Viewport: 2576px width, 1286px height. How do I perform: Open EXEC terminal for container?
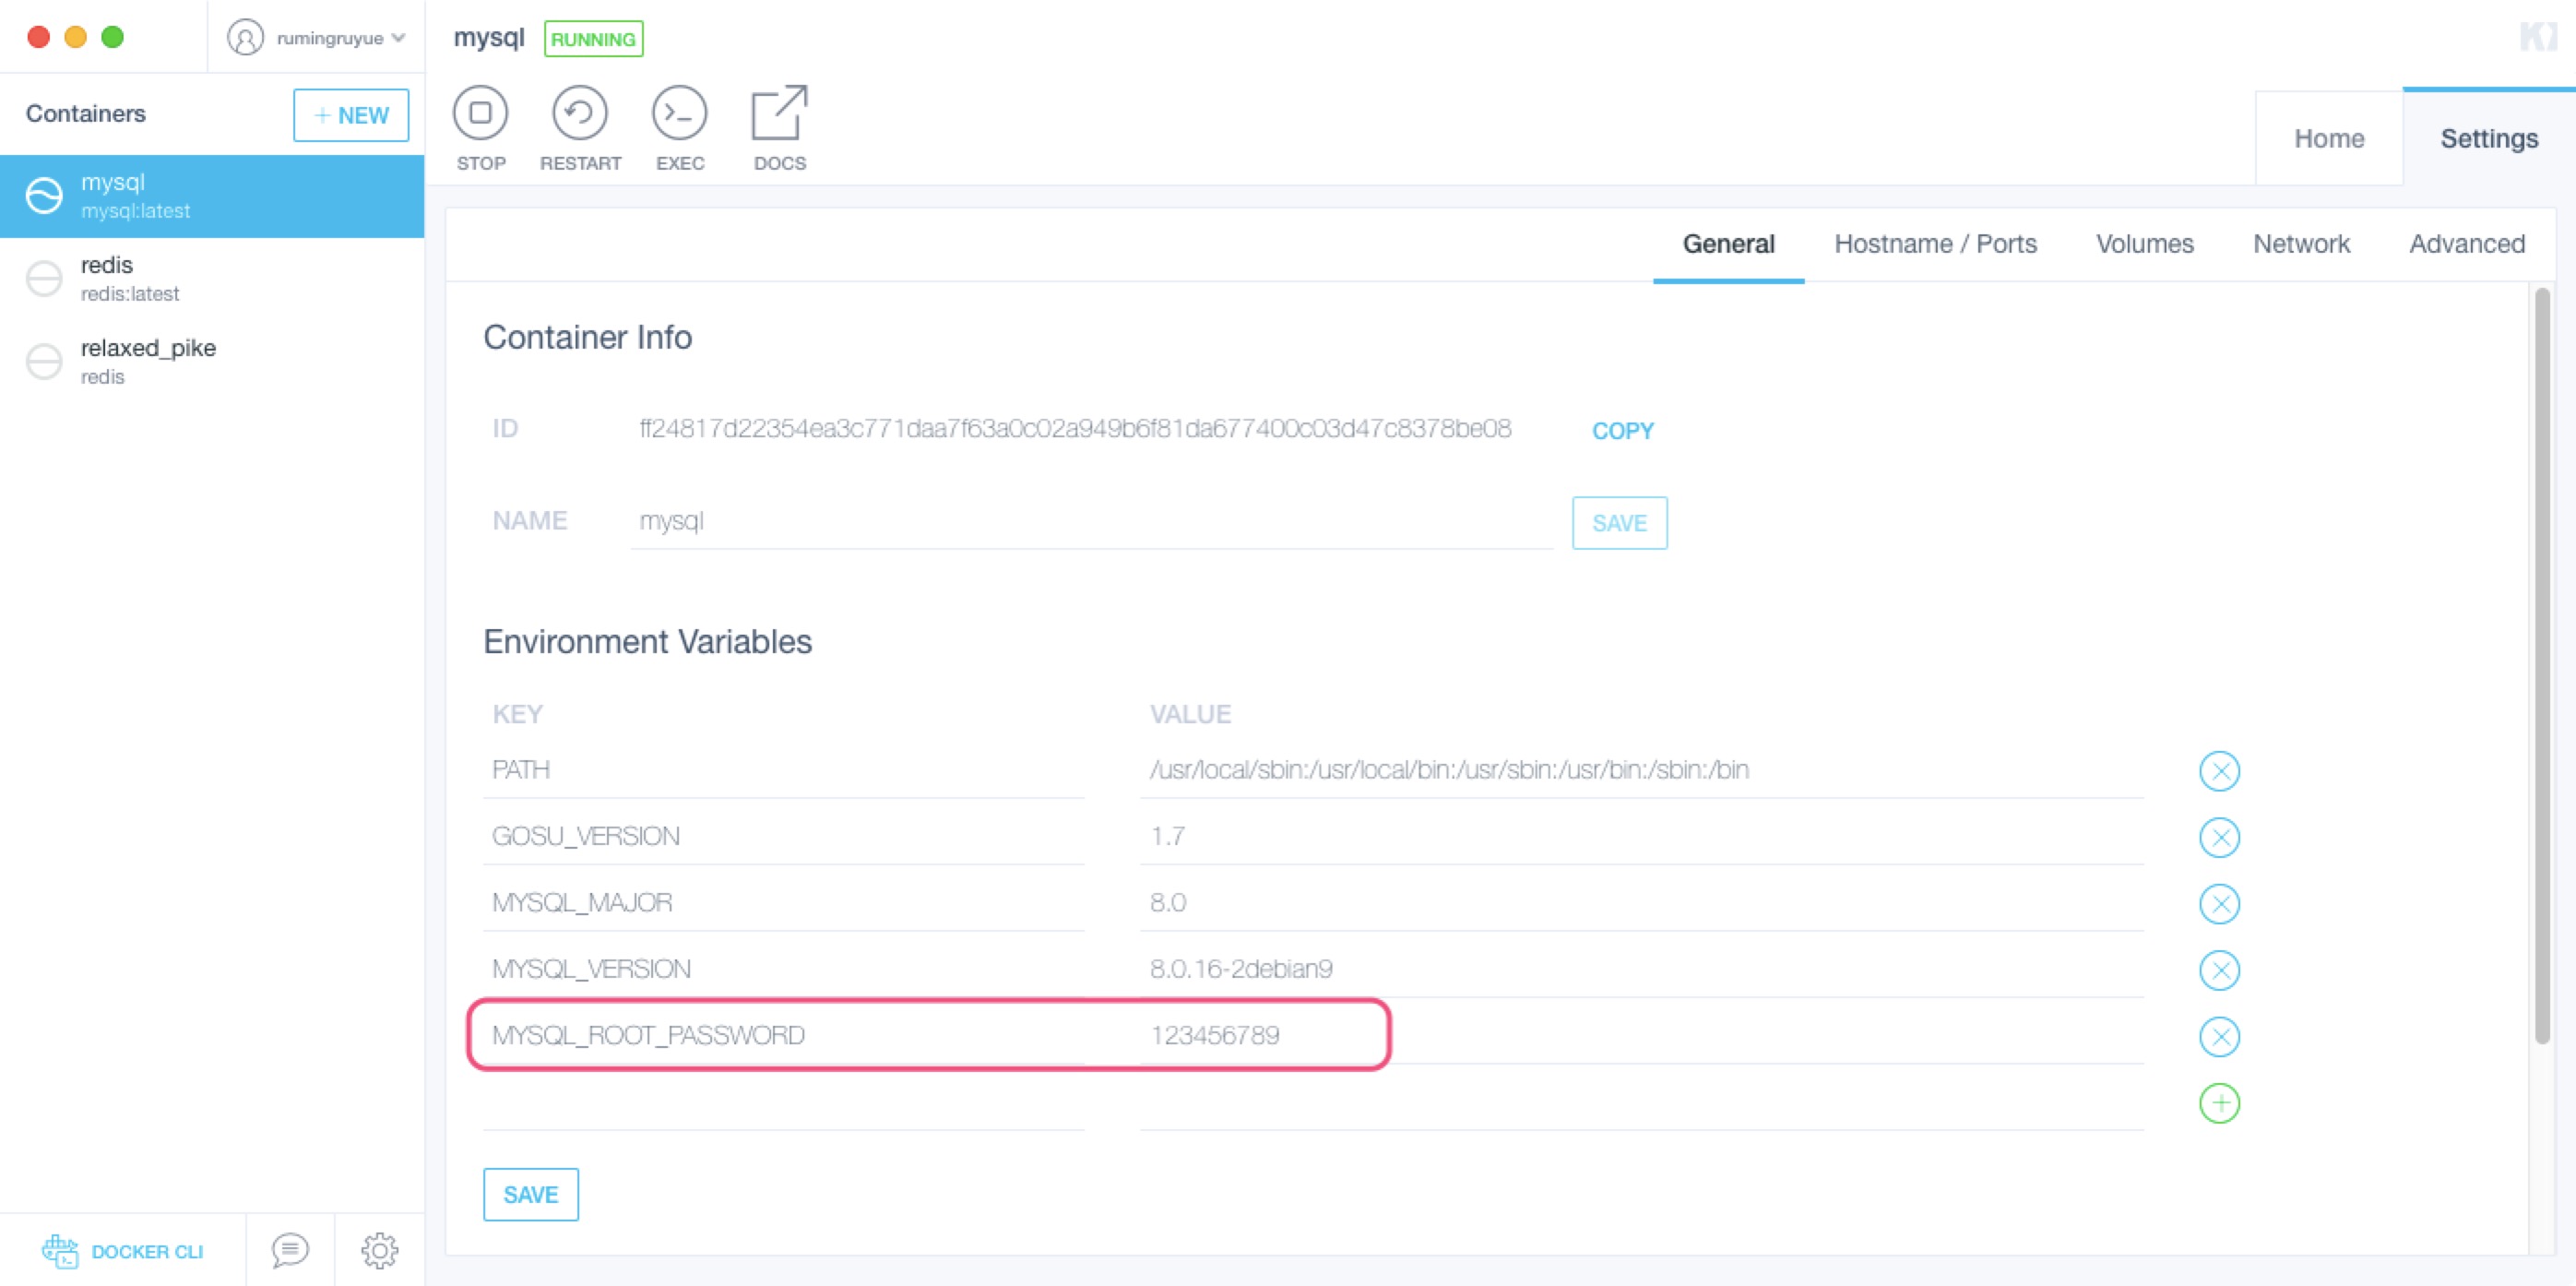(680, 128)
